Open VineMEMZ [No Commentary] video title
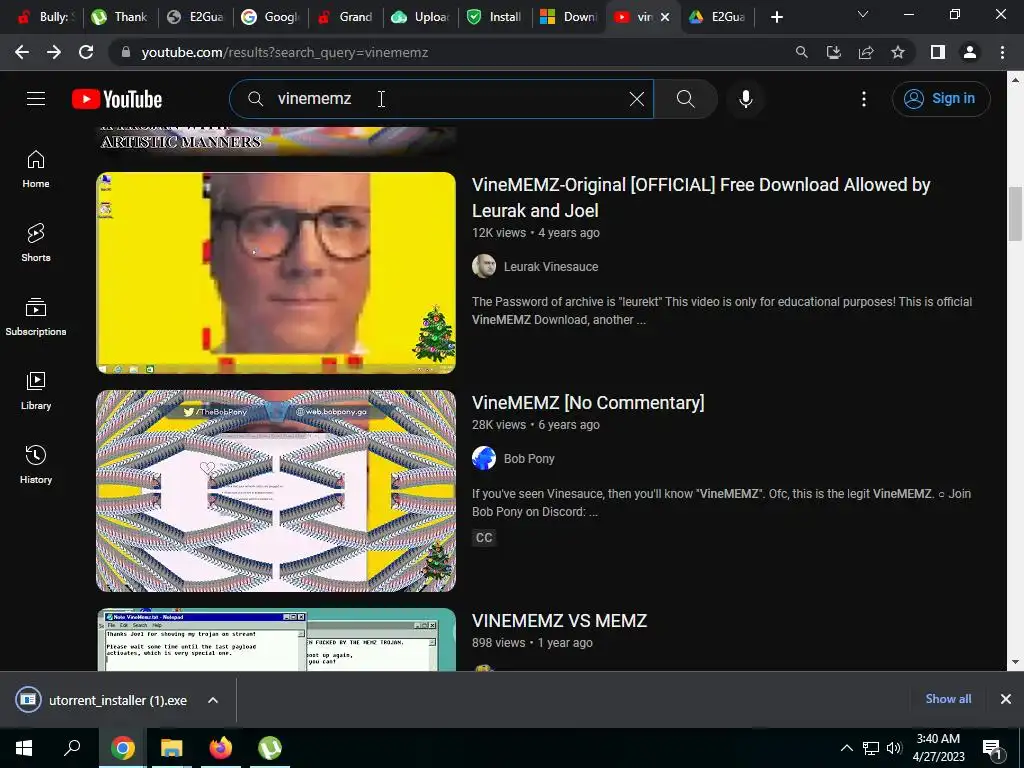The width and height of the screenshot is (1024, 768). click(x=588, y=402)
